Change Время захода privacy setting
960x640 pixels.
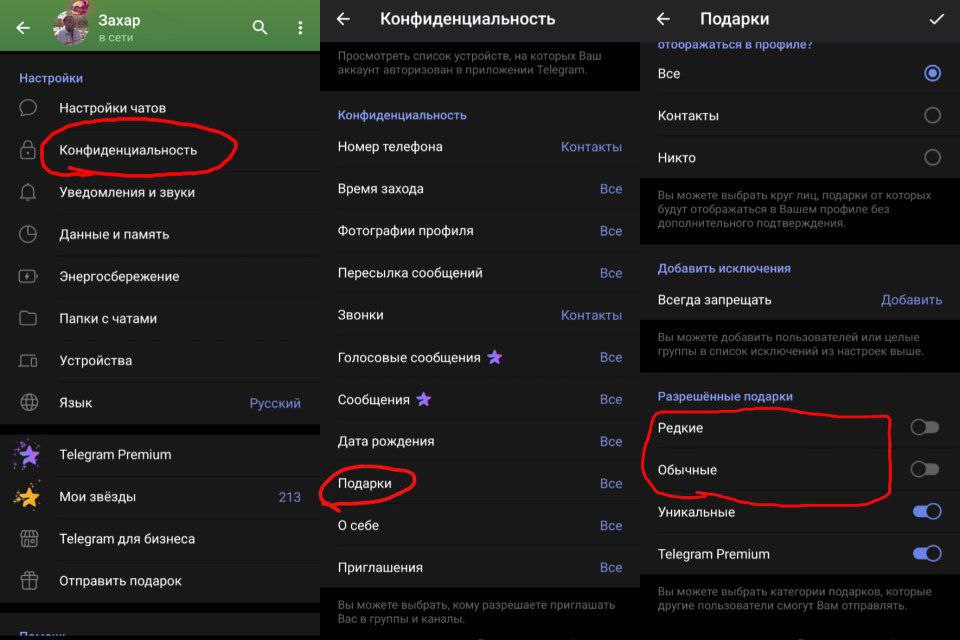[x=480, y=189]
